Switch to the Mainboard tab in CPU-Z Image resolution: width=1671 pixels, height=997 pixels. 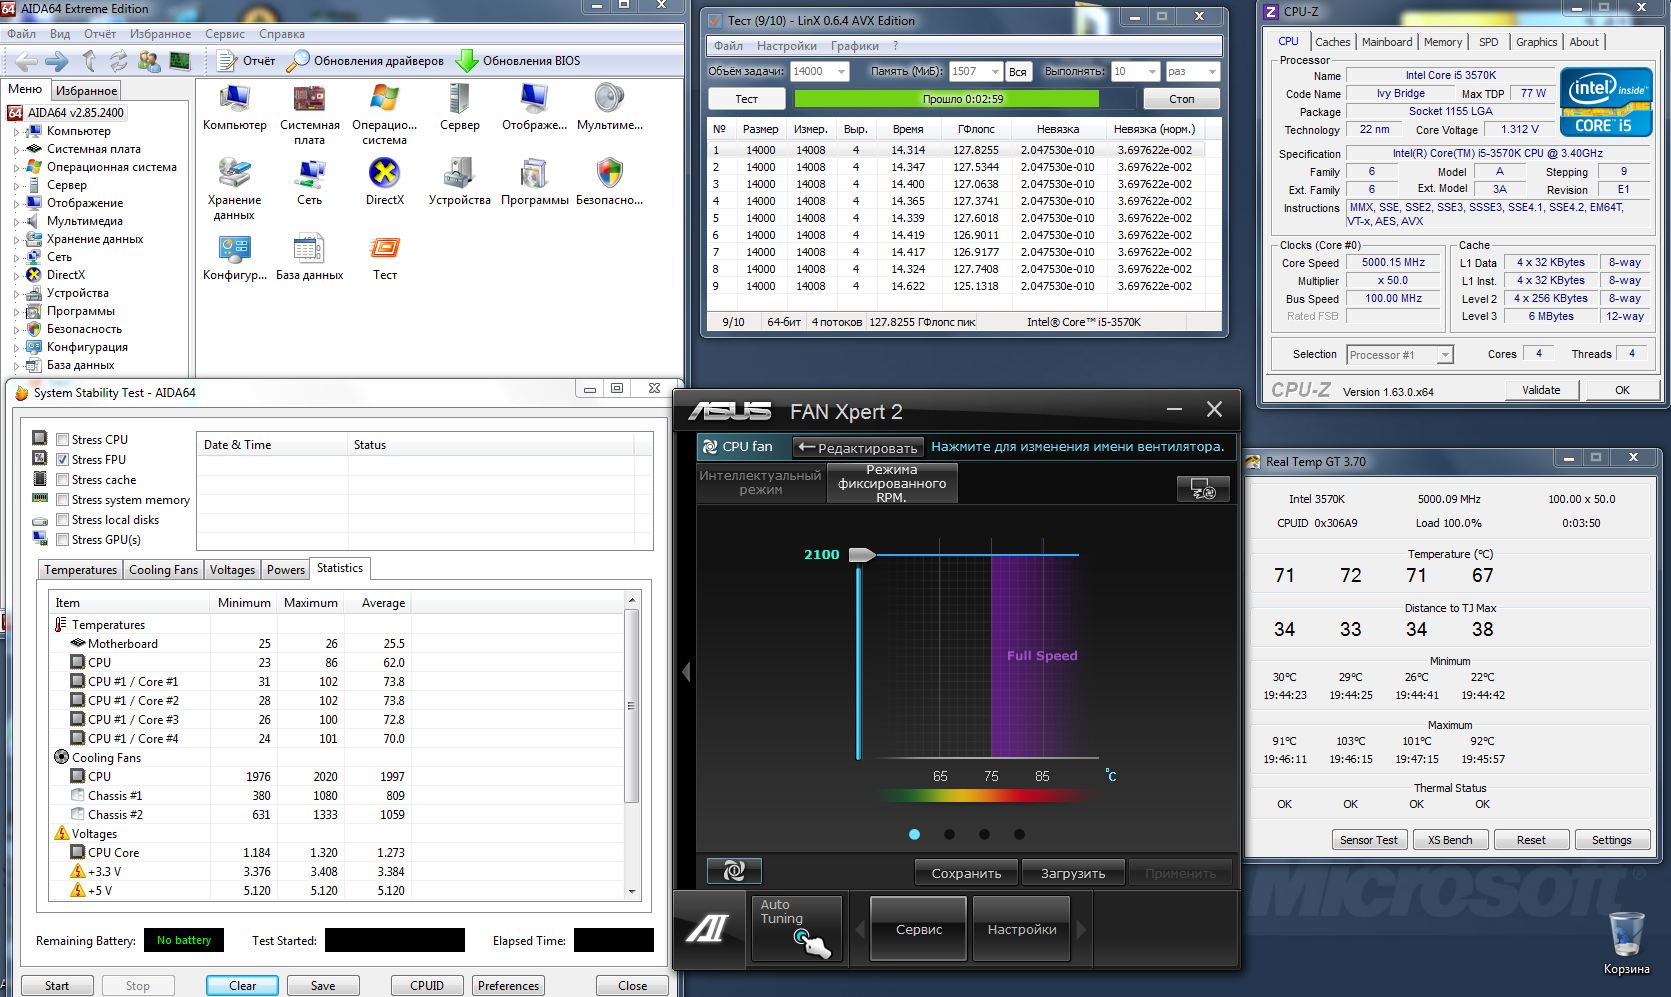(x=1387, y=42)
